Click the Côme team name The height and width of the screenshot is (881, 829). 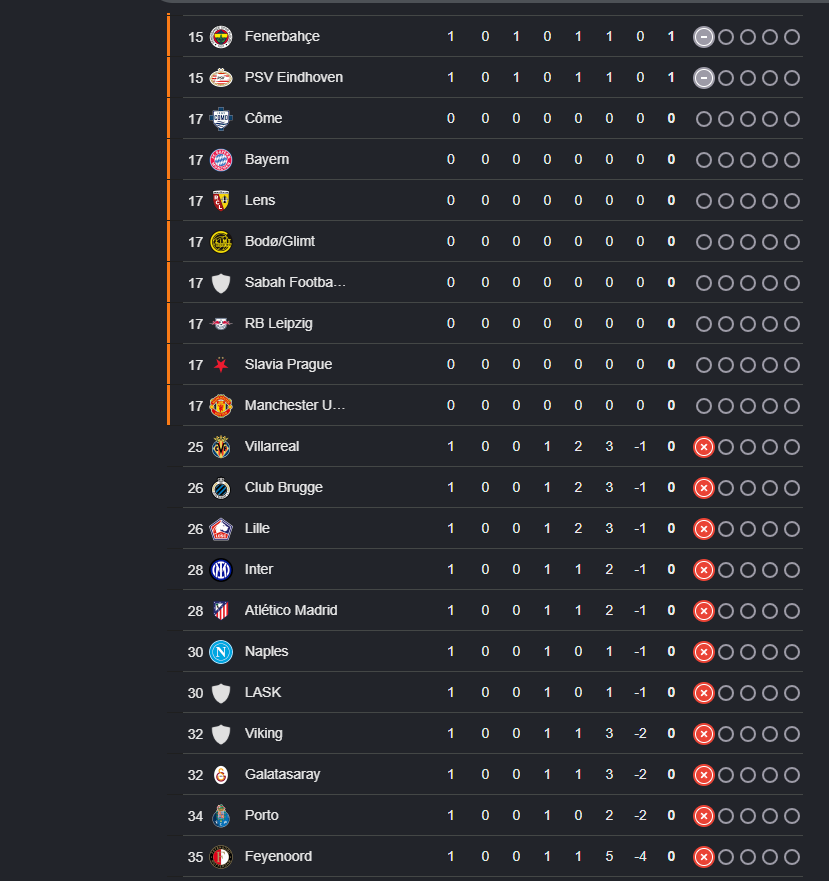[263, 119]
